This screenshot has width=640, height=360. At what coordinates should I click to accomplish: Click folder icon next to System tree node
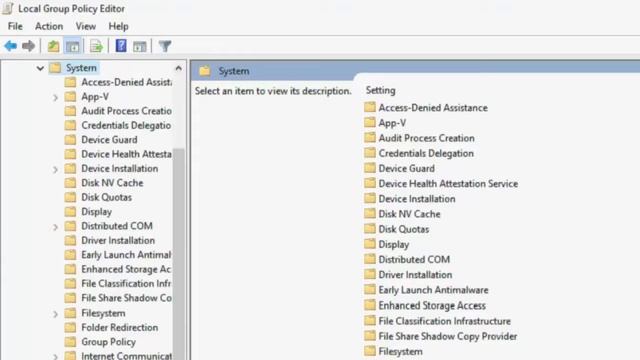point(55,68)
